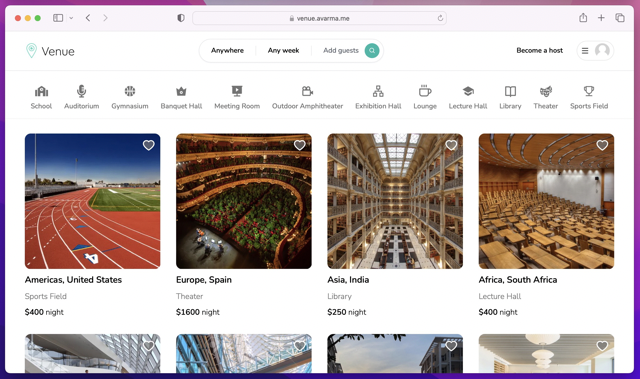Open the Add guests selector

coord(341,50)
